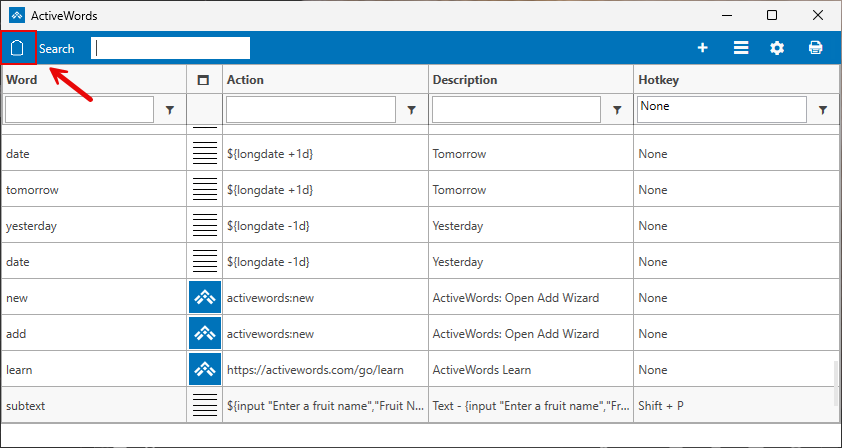Image resolution: width=842 pixels, height=448 pixels.
Task: Focus the Search text box
Action: point(170,48)
